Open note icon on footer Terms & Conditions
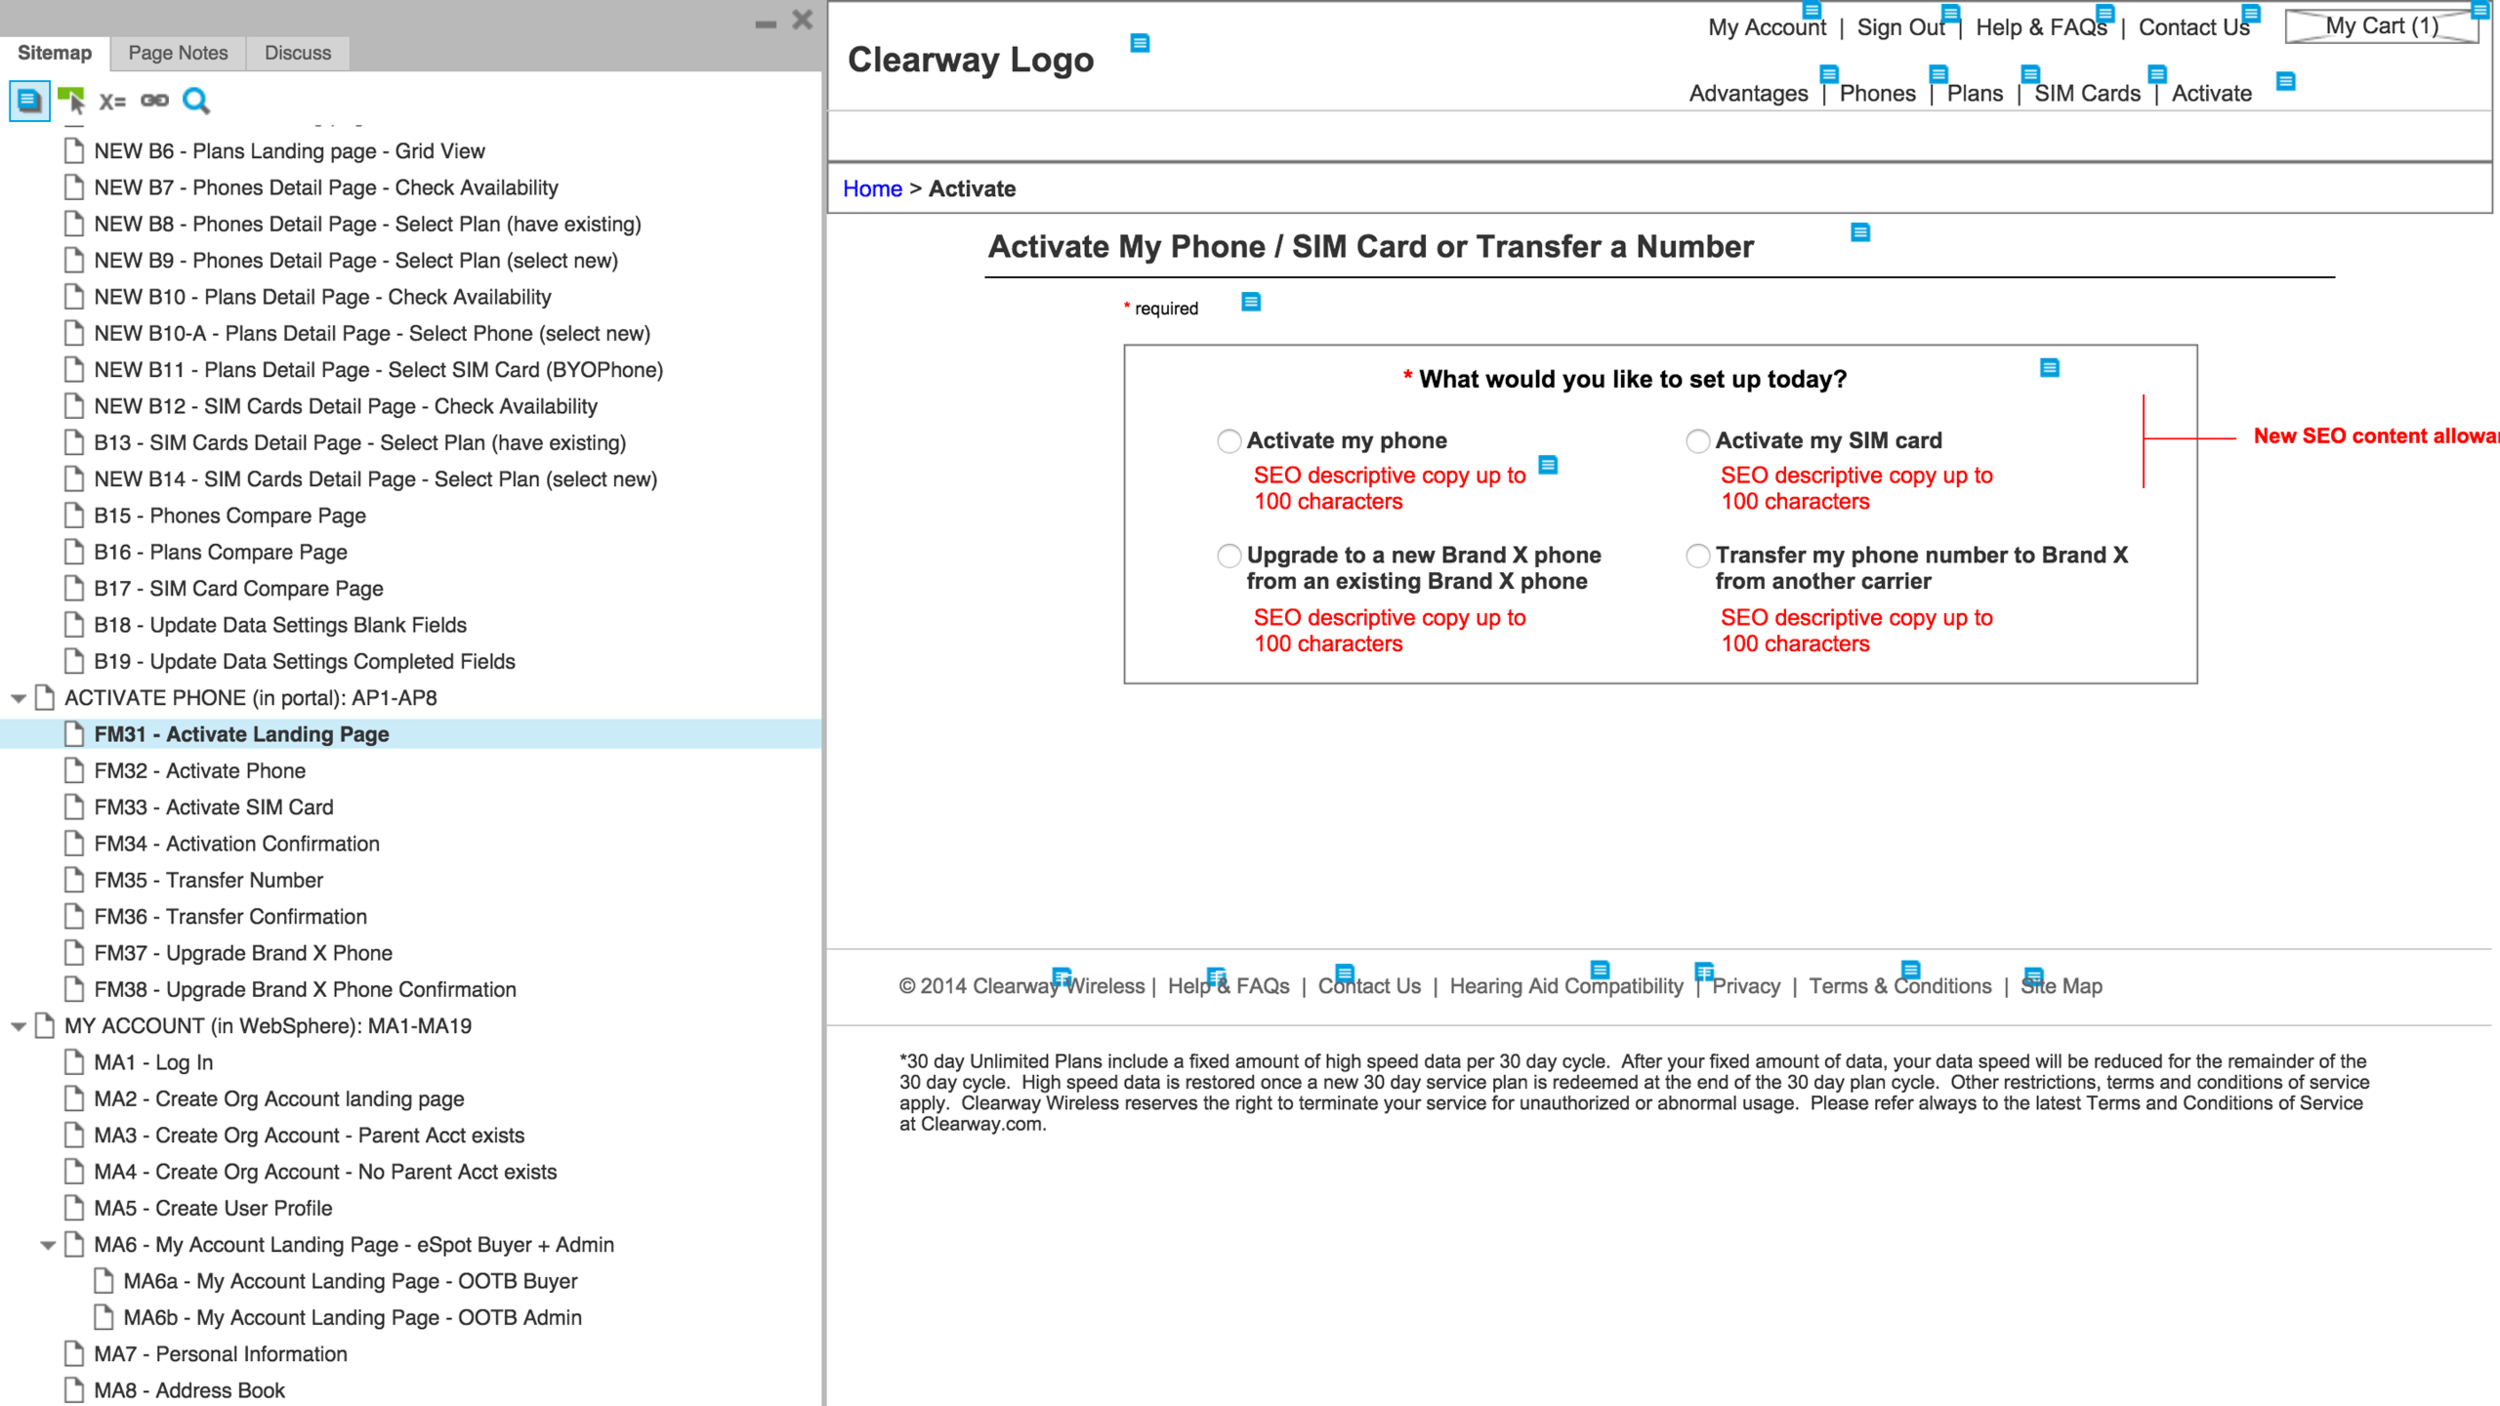 click(1911, 969)
